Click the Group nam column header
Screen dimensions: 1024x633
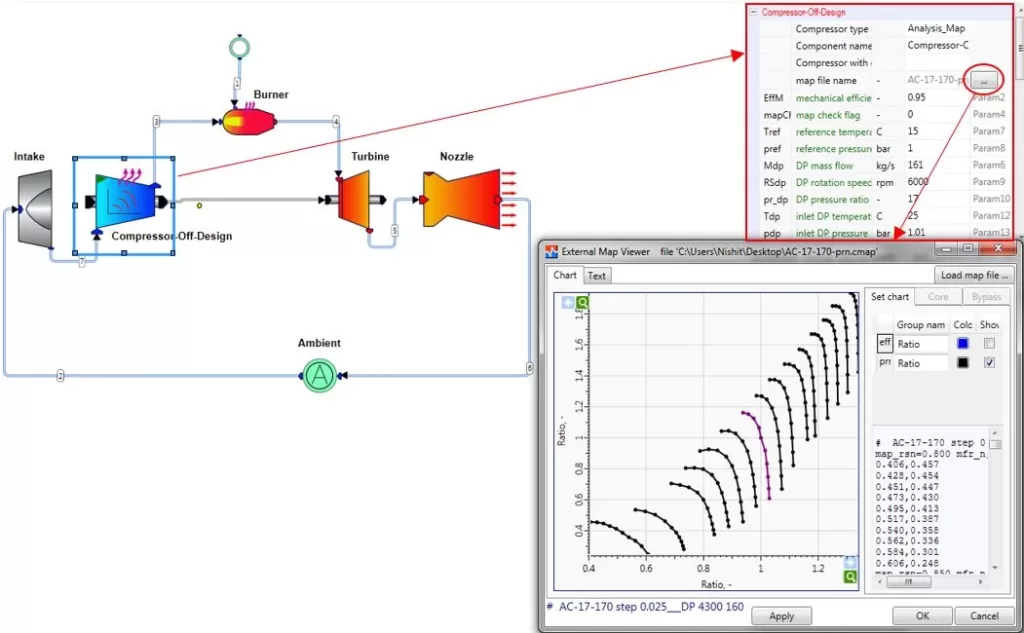[920, 325]
